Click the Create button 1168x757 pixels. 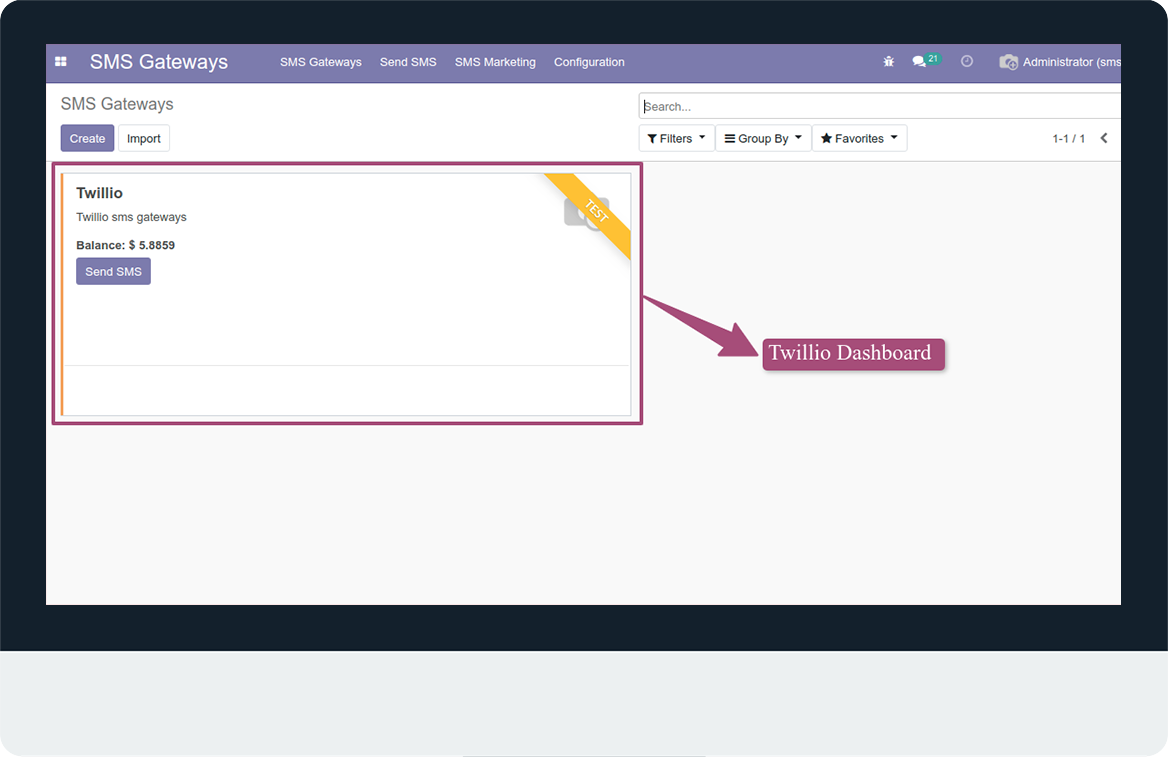87,138
